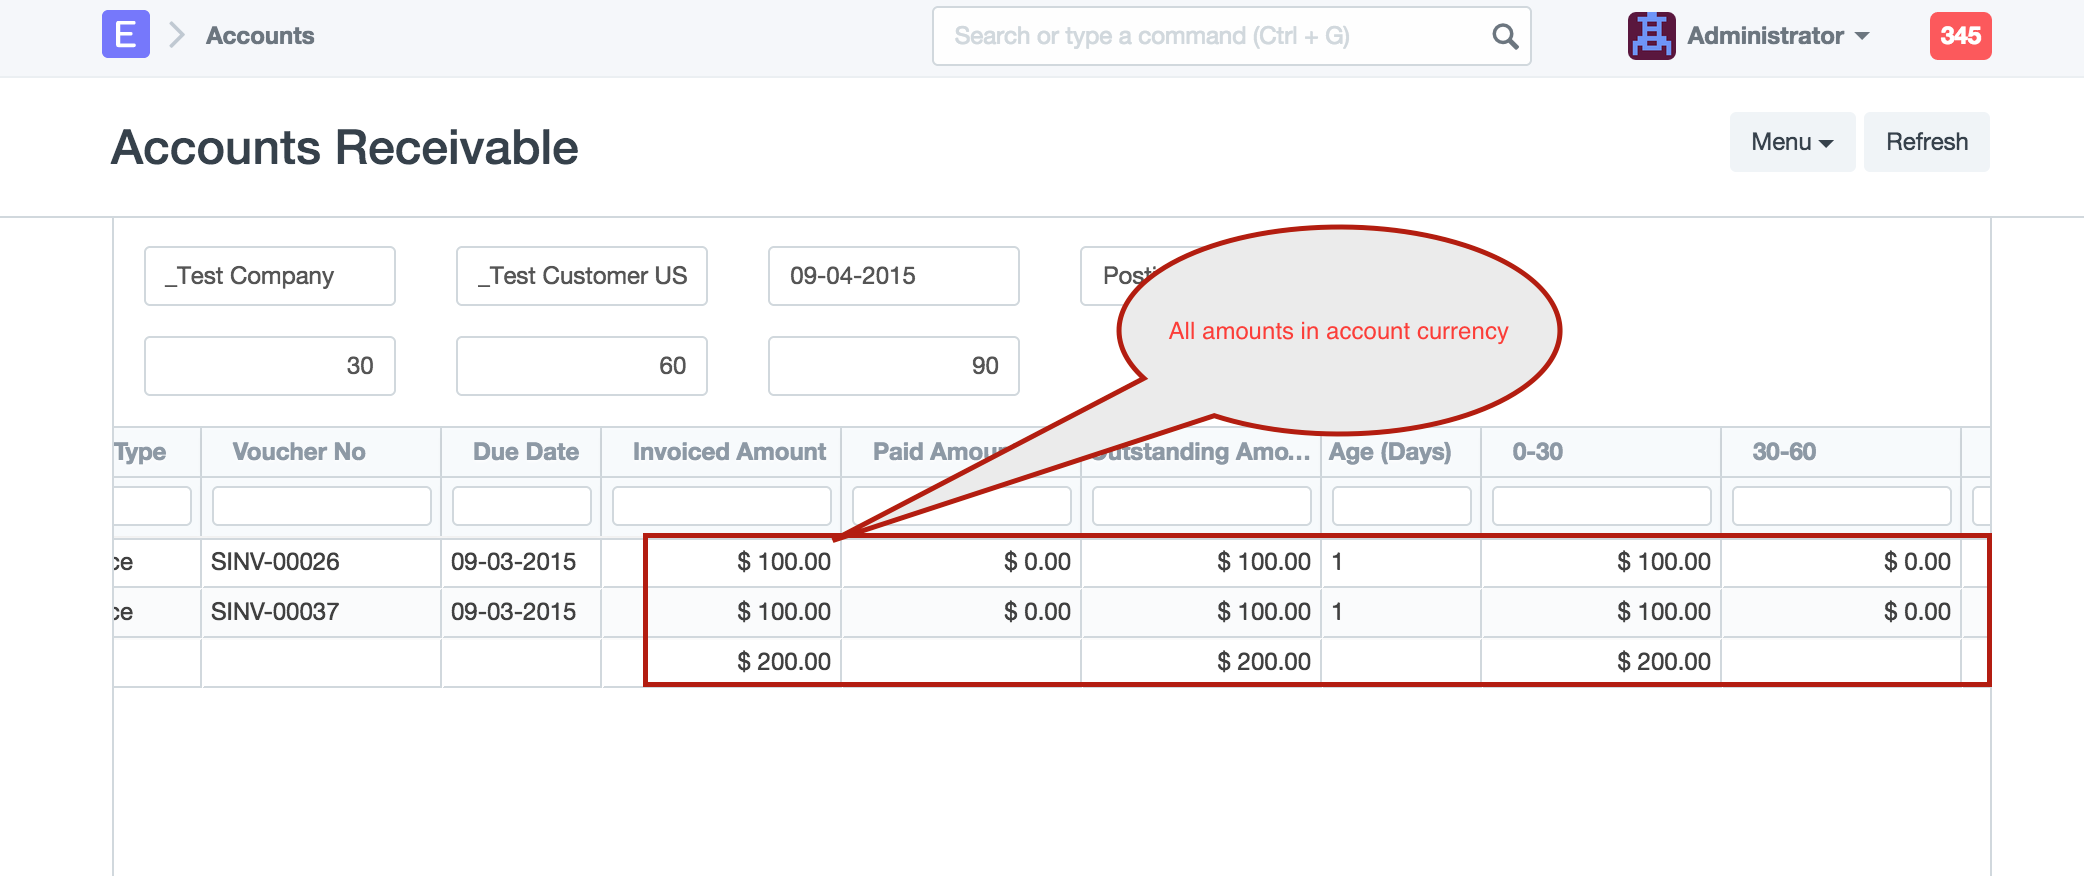
Task: Click the Voucher No column filter box
Action: tap(321, 506)
